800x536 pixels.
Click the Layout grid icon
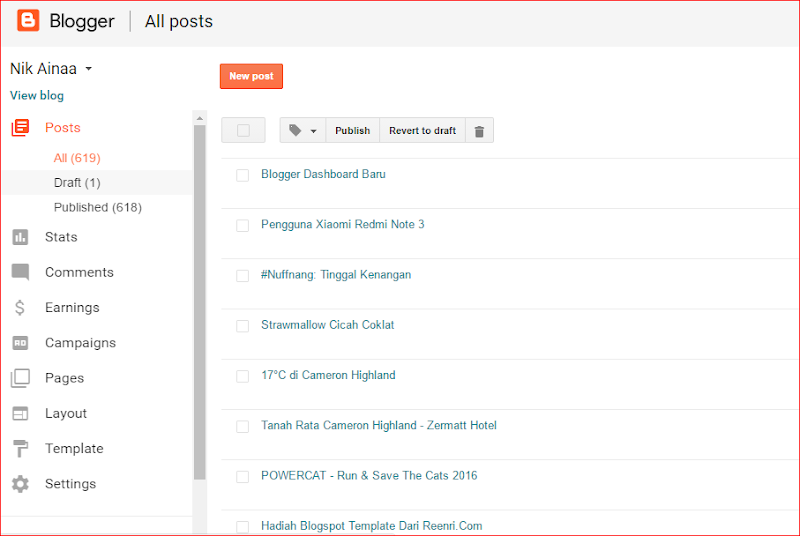pos(20,413)
